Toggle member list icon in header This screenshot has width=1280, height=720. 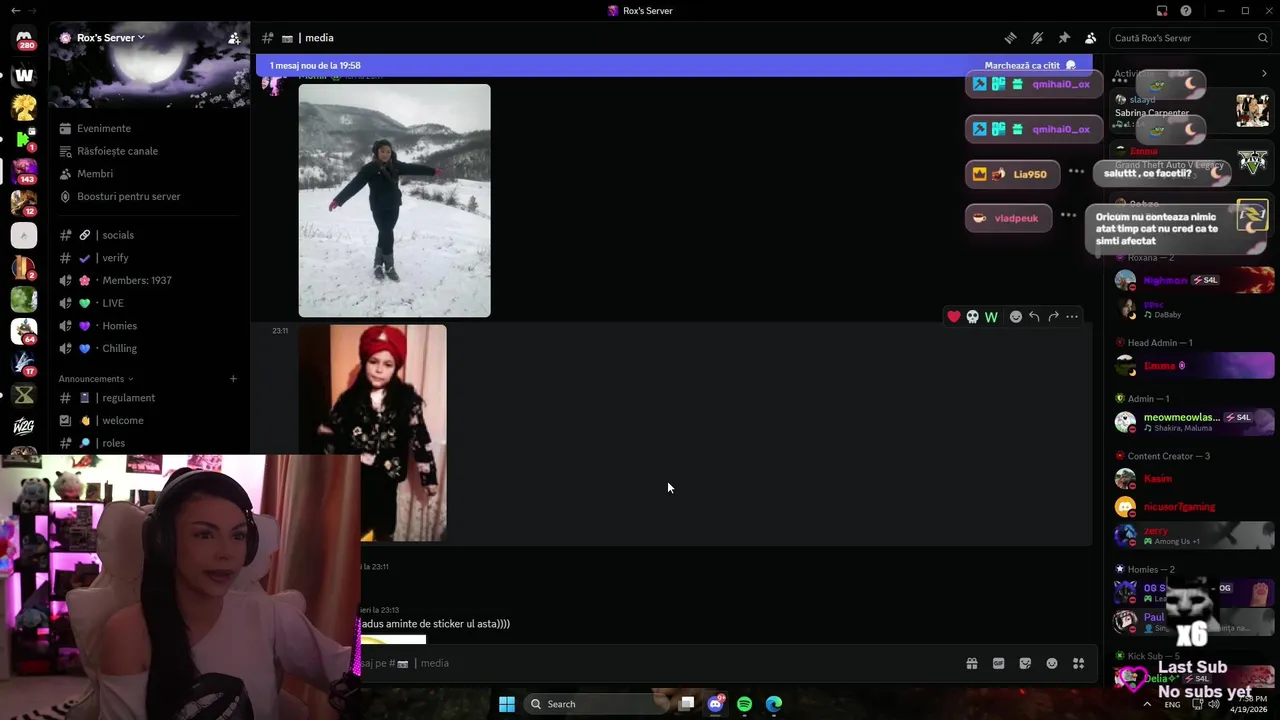point(1091,38)
